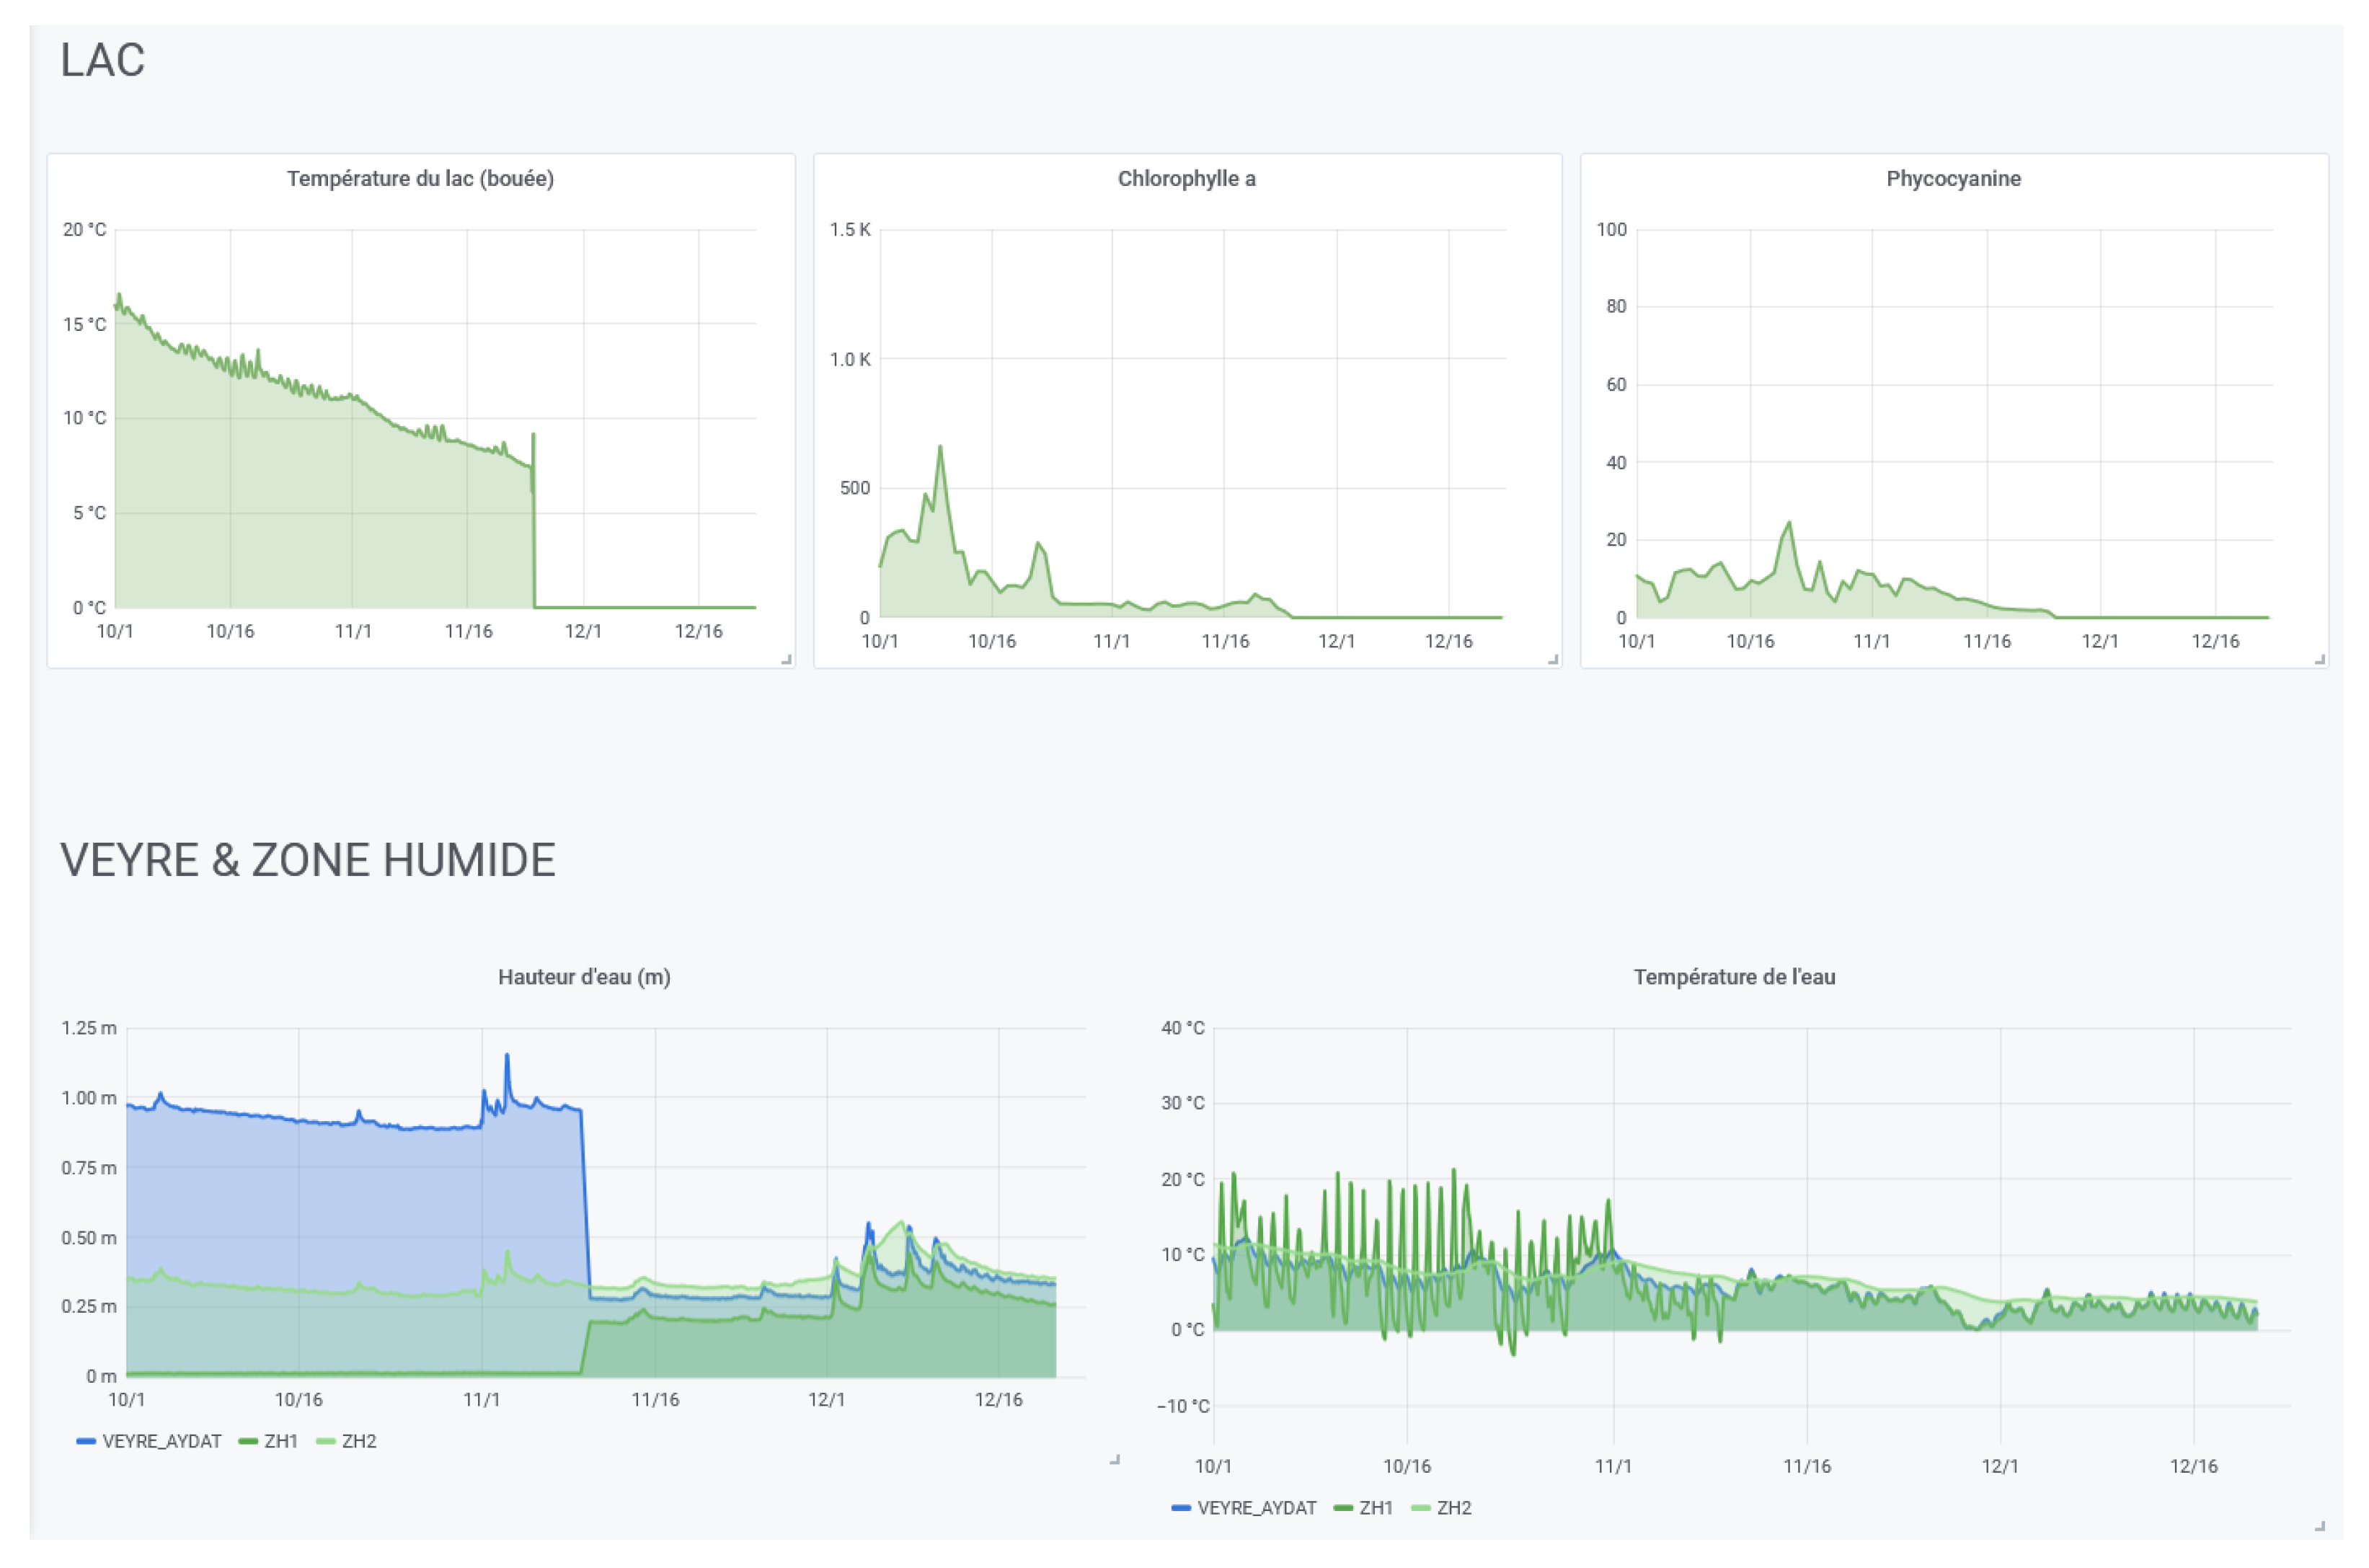Click the 30 °C axis label in Température de l'eau
The image size is (2369, 1568).
1183,1103
